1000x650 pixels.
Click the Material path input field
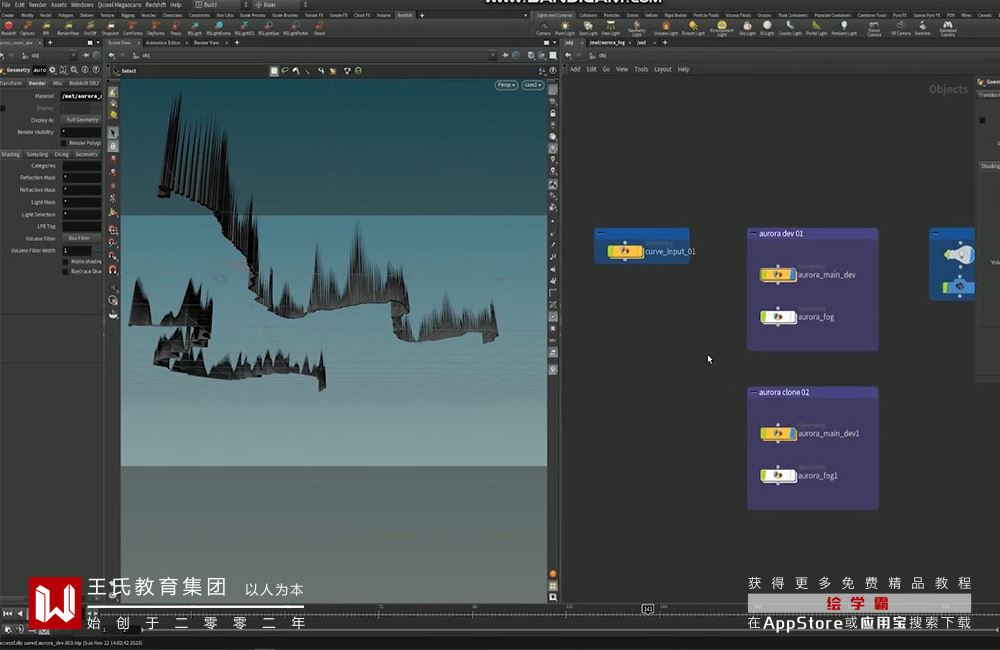pos(81,96)
